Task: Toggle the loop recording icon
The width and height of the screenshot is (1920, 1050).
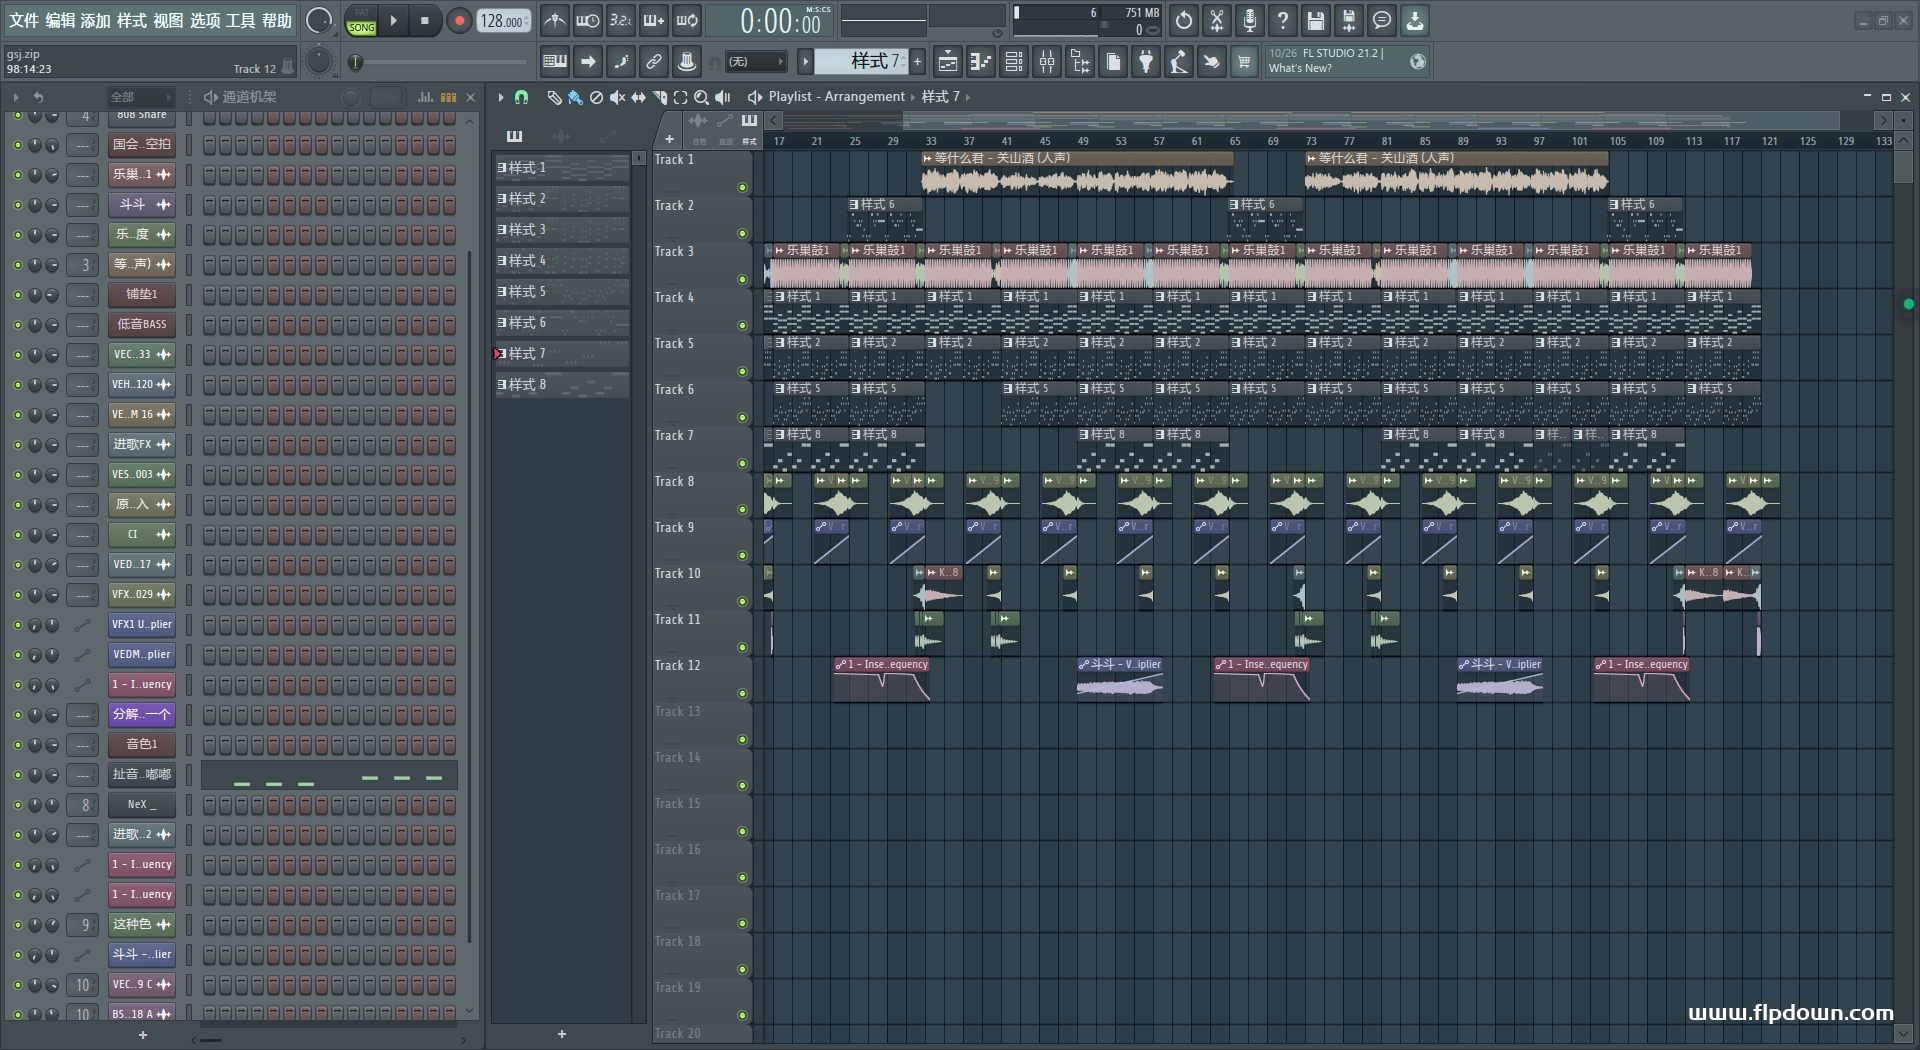Action: [x=687, y=20]
